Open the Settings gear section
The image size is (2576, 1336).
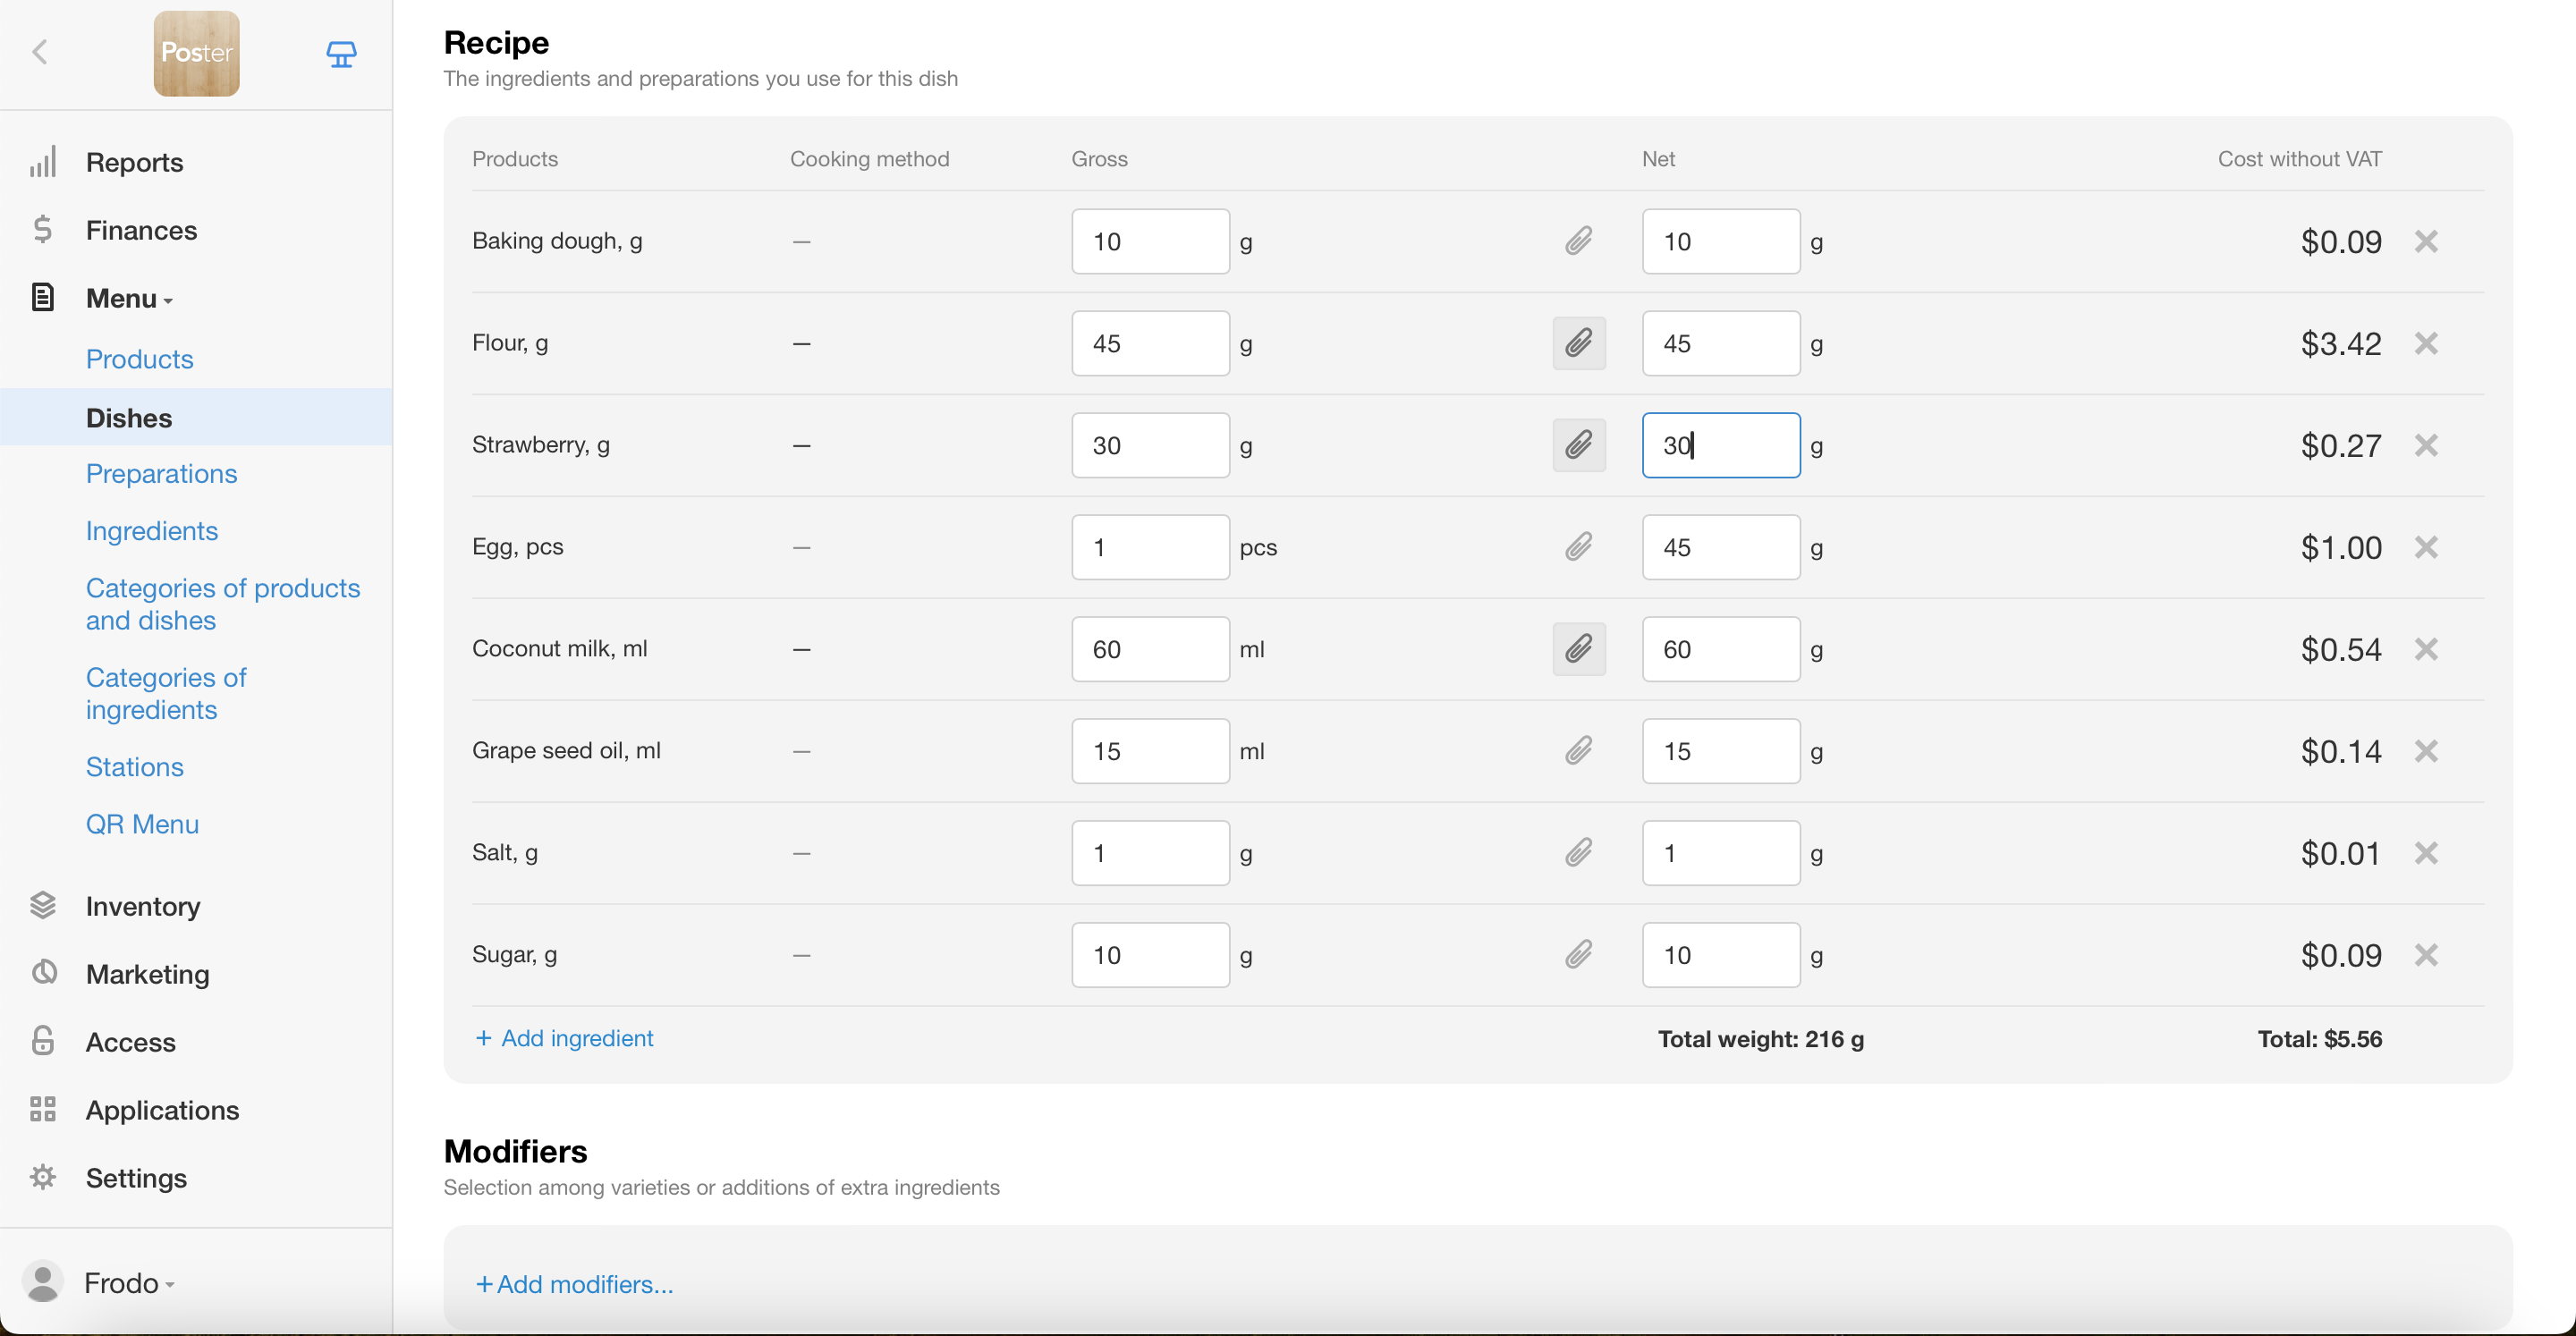[x=136, y=1178]
